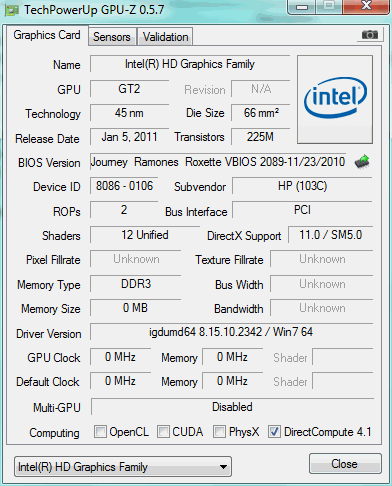Click the Multi-GPU Disabled field

[232, 407]
